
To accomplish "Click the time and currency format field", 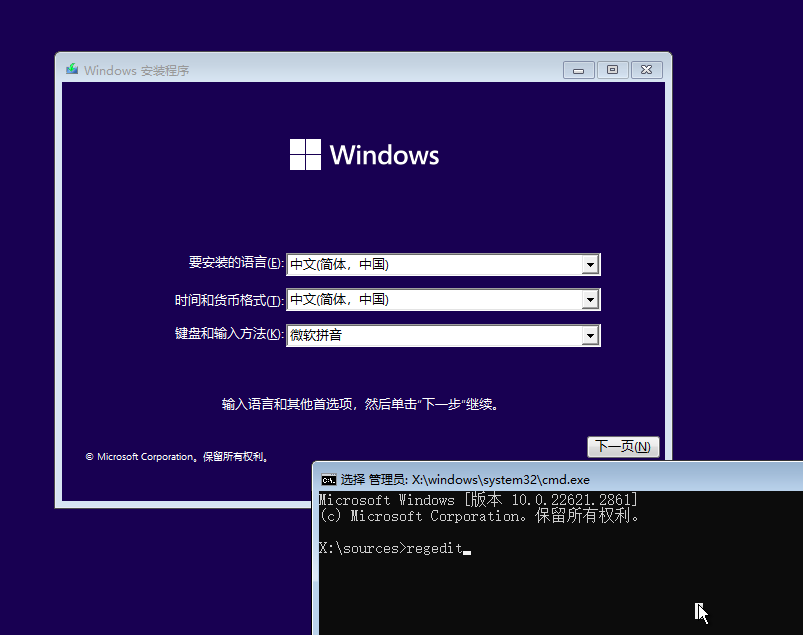I will (x=420, y=299).
